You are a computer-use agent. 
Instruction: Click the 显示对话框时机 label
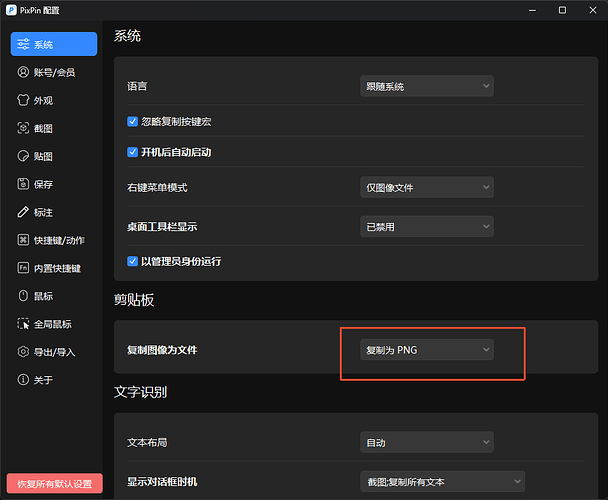tap(162, 482)
